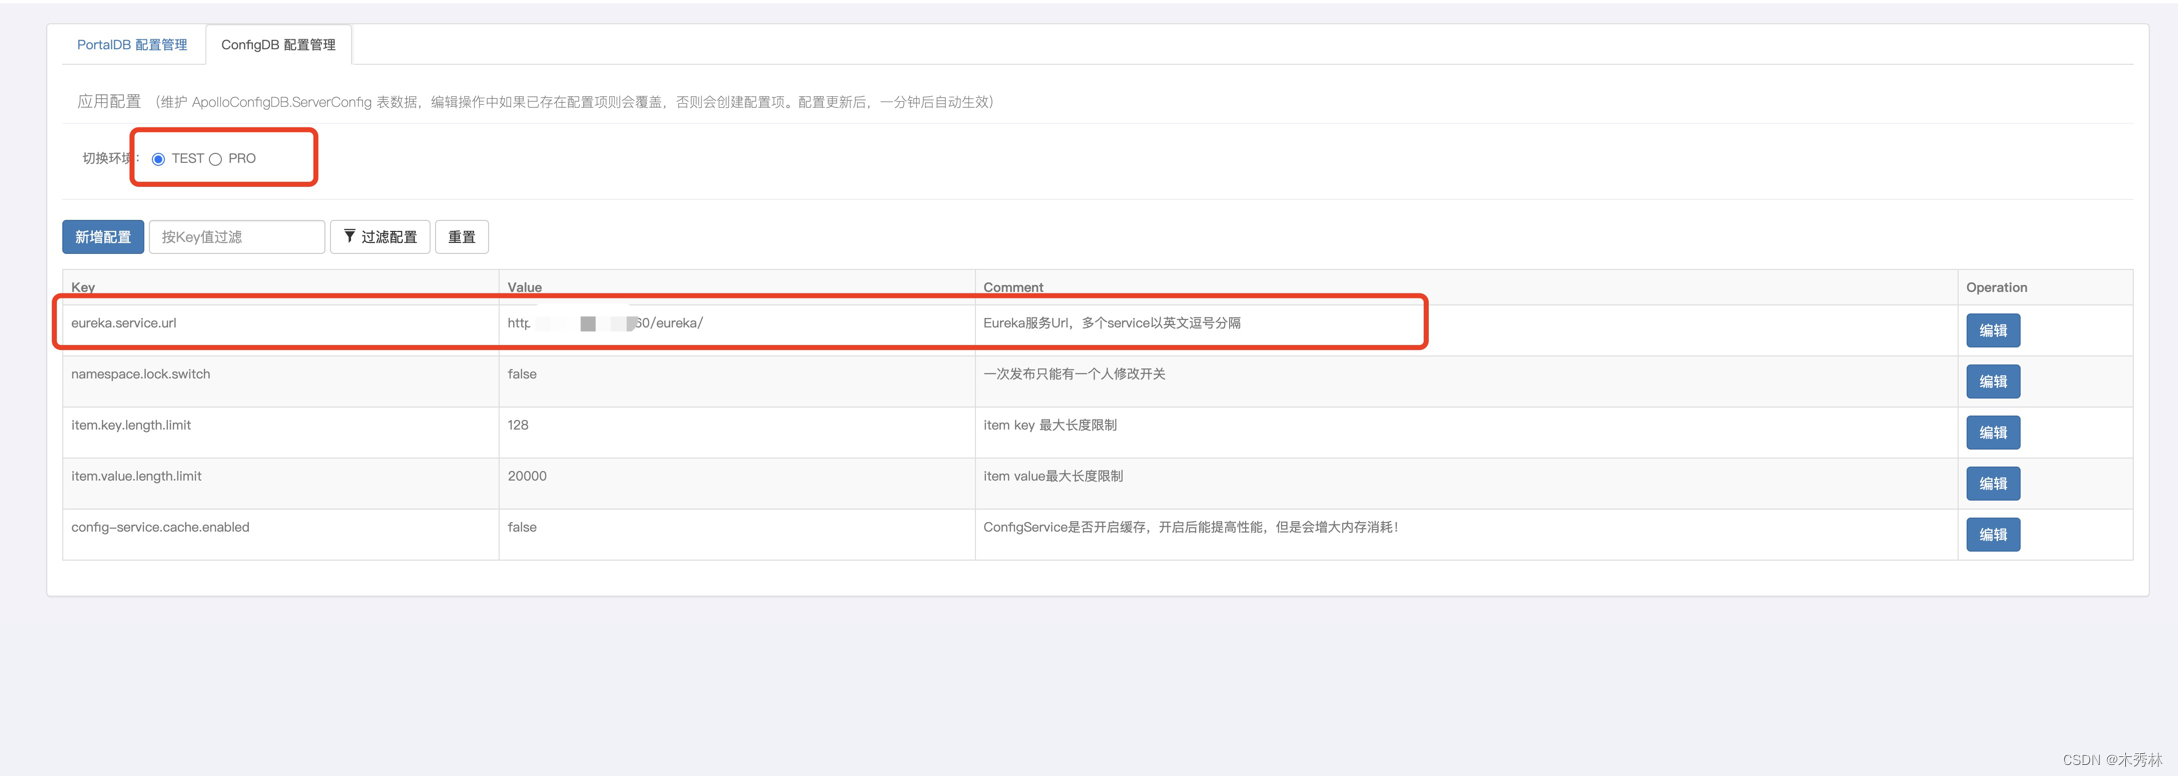Viewport: 2178px width, 776px height.
Task: Click the eureka.service.url key cell
Action: 281,330
